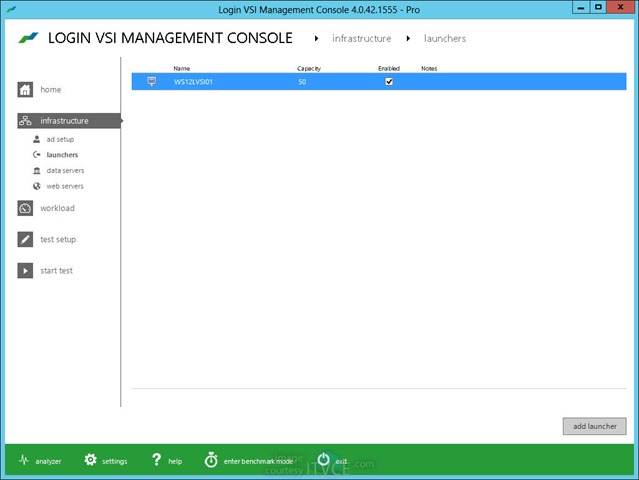Image resolution: width=639 pixels, height=480 pixels.
Task: Click the enter benchmark mode label
Action: 258,461
